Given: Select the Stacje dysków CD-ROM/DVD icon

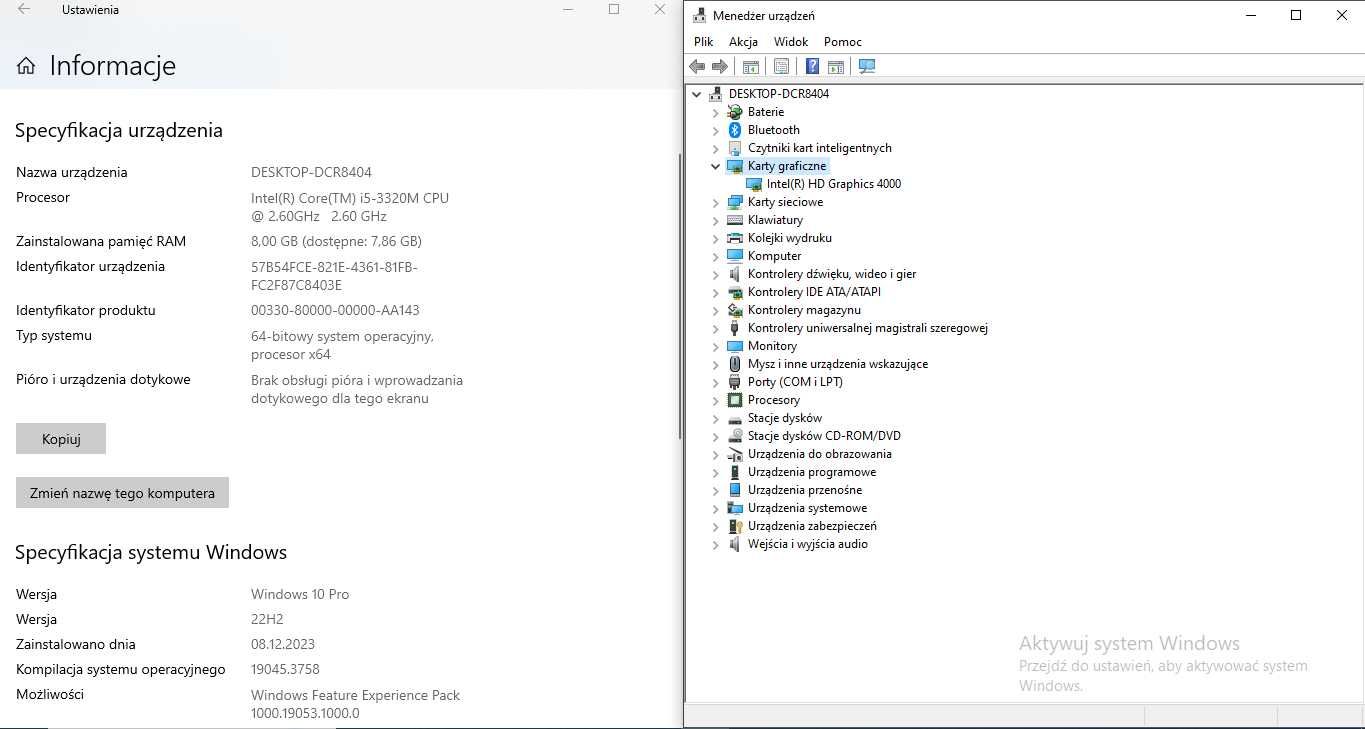Looking at the screenshot, I should pyautogui.click(x=735, y=436).
